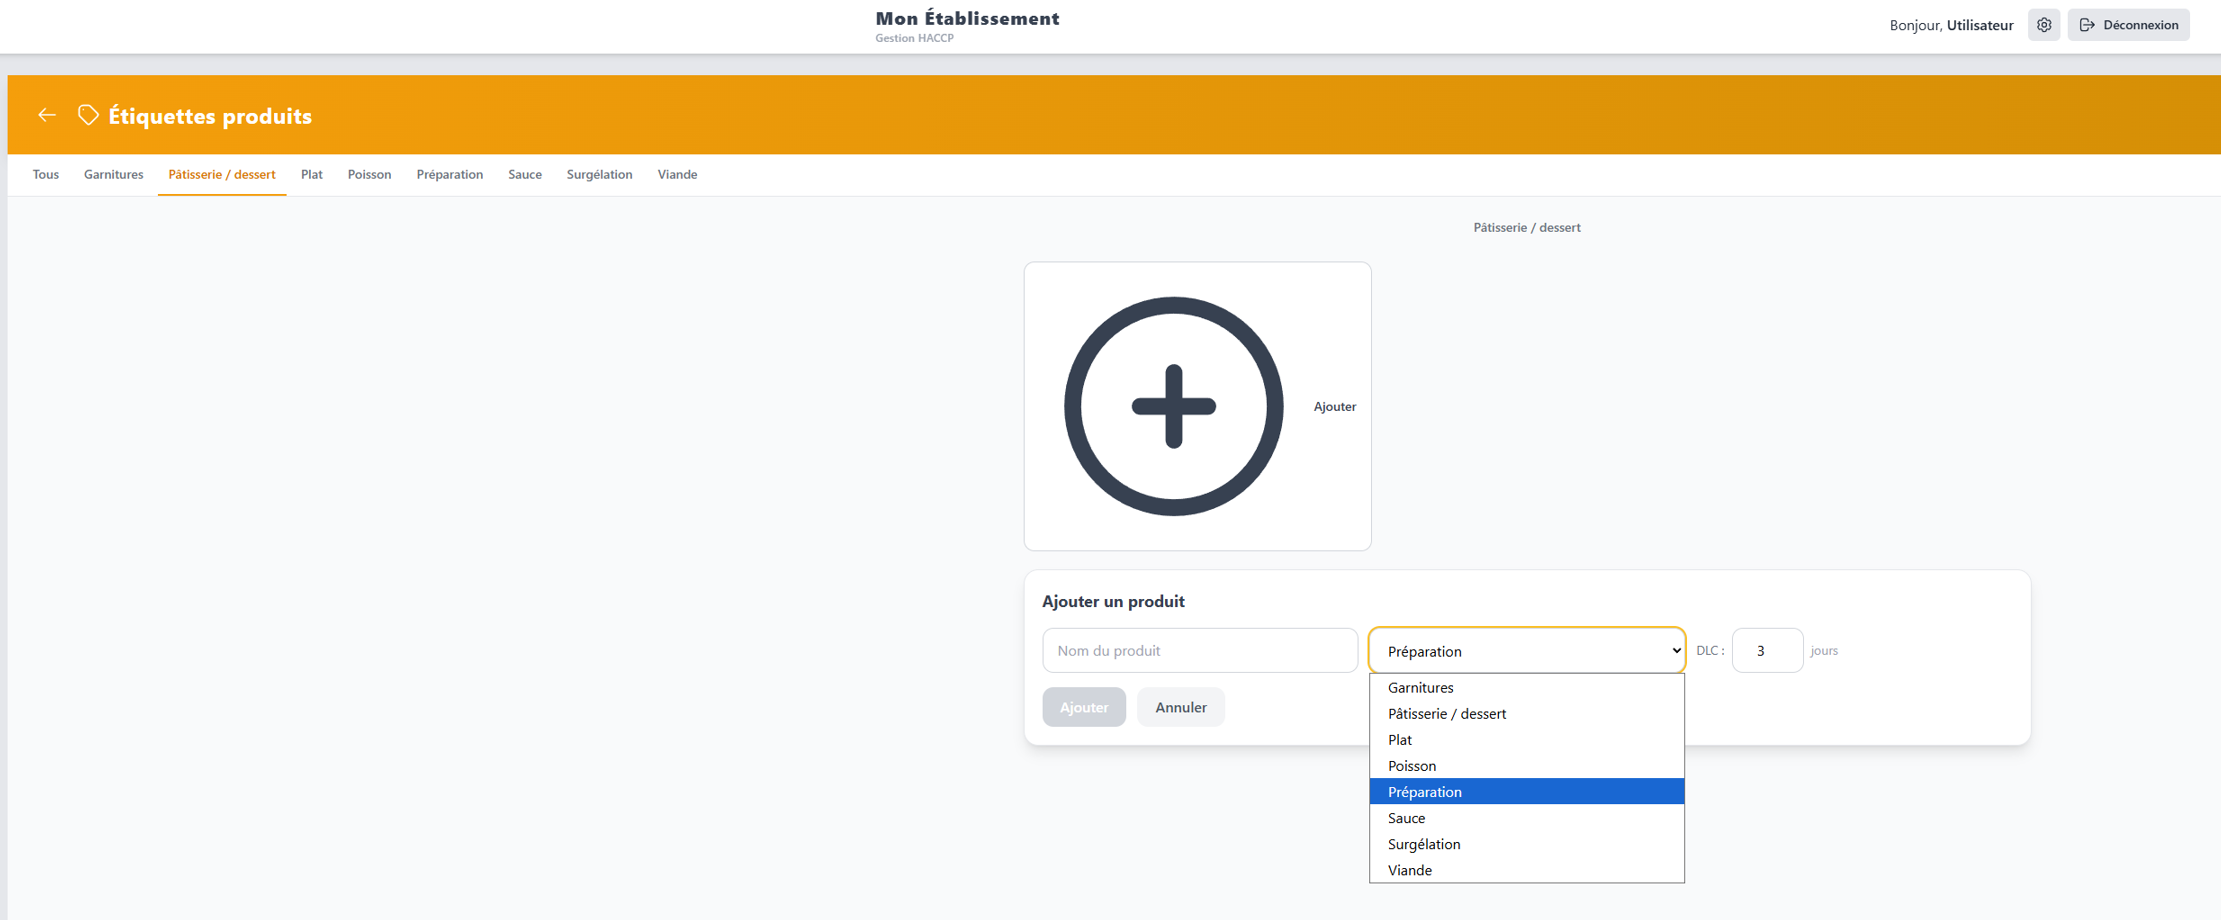Click the big plus circle icon
The image size is (2221, 920).
pos(1173,406)
